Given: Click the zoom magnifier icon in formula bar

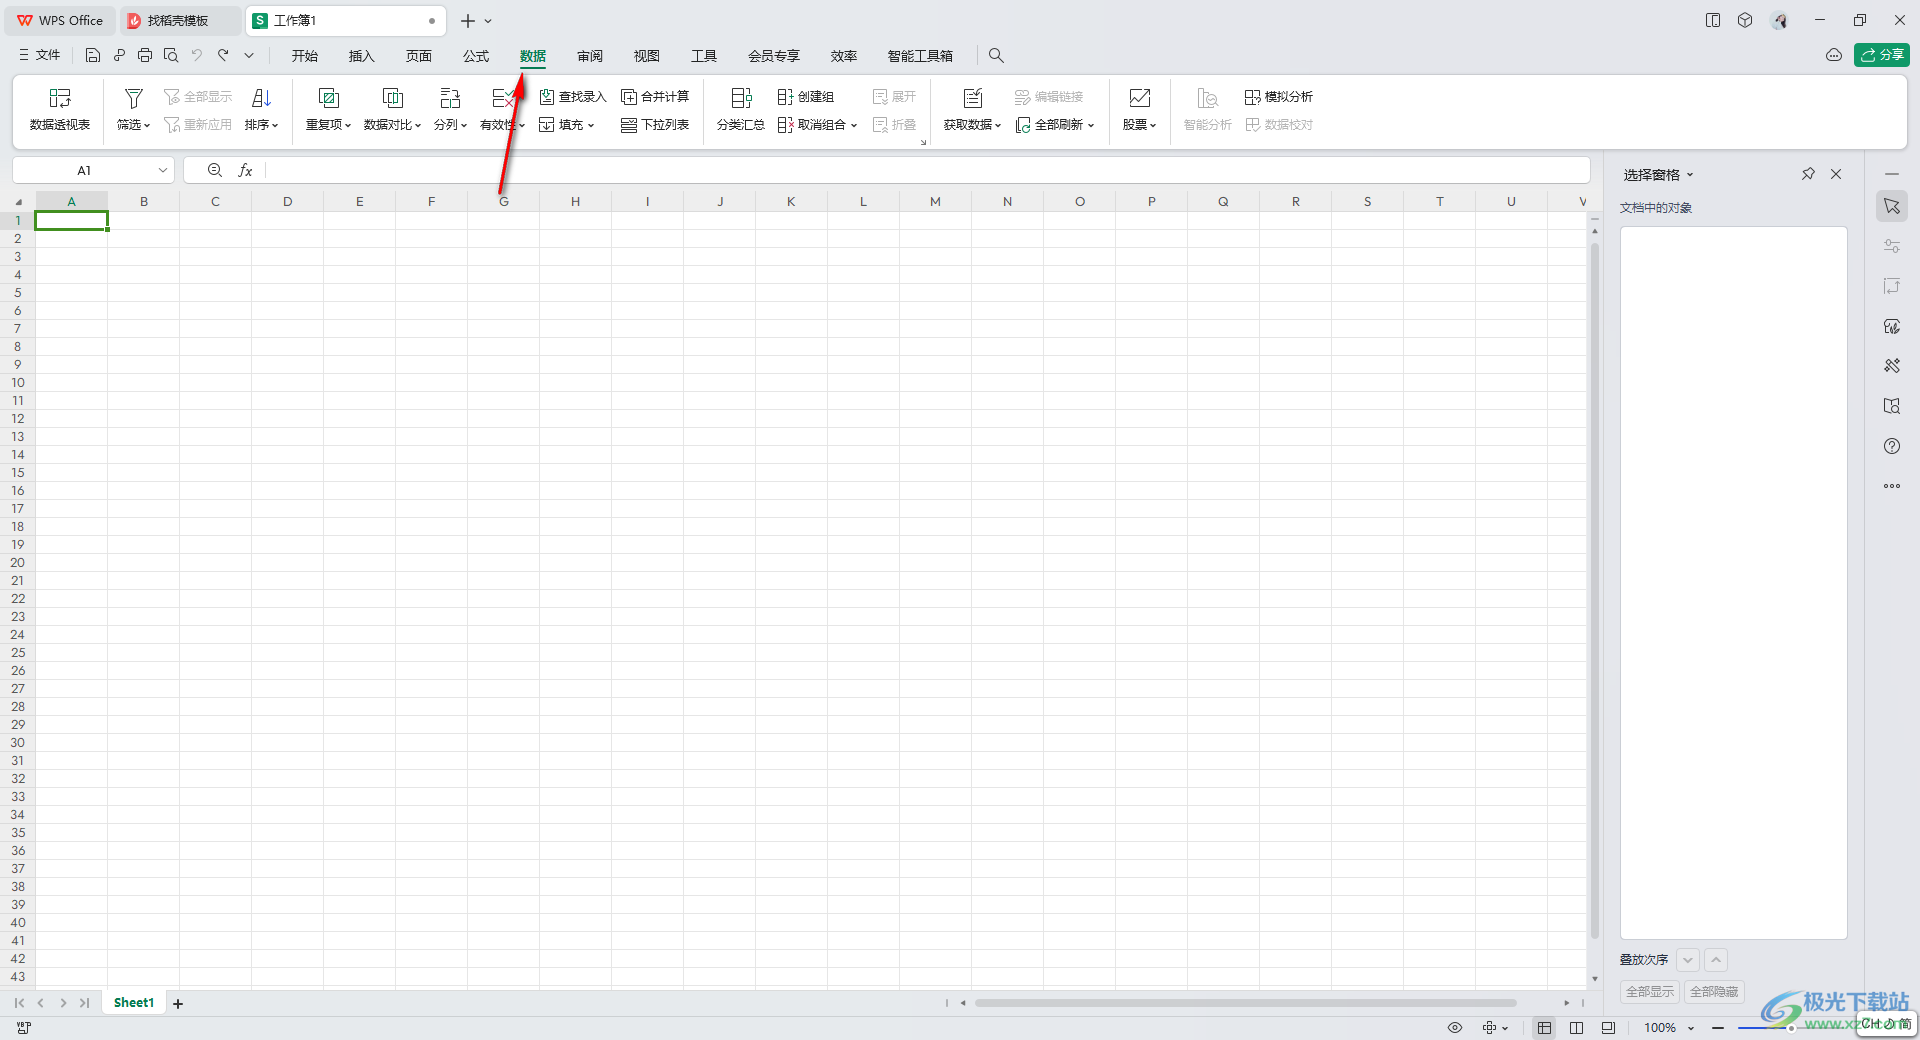Looking at the screenshot, I should pos(215,171).
